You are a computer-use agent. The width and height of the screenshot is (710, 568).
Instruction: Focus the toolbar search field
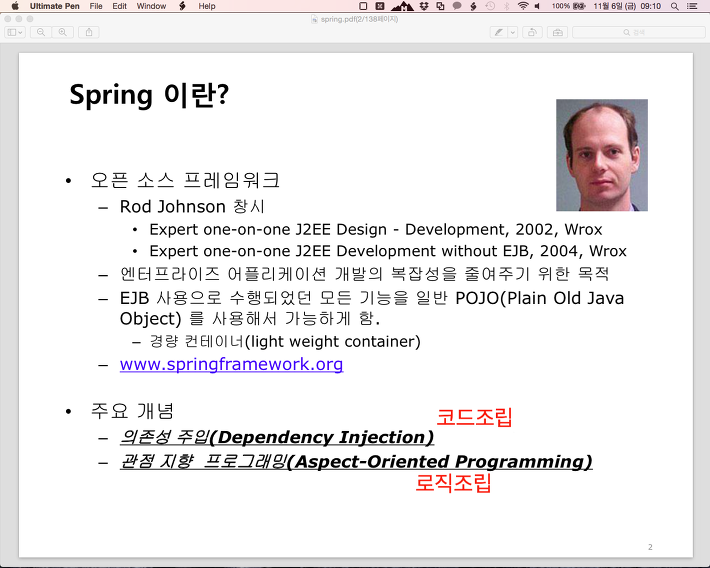coord(639,32)
